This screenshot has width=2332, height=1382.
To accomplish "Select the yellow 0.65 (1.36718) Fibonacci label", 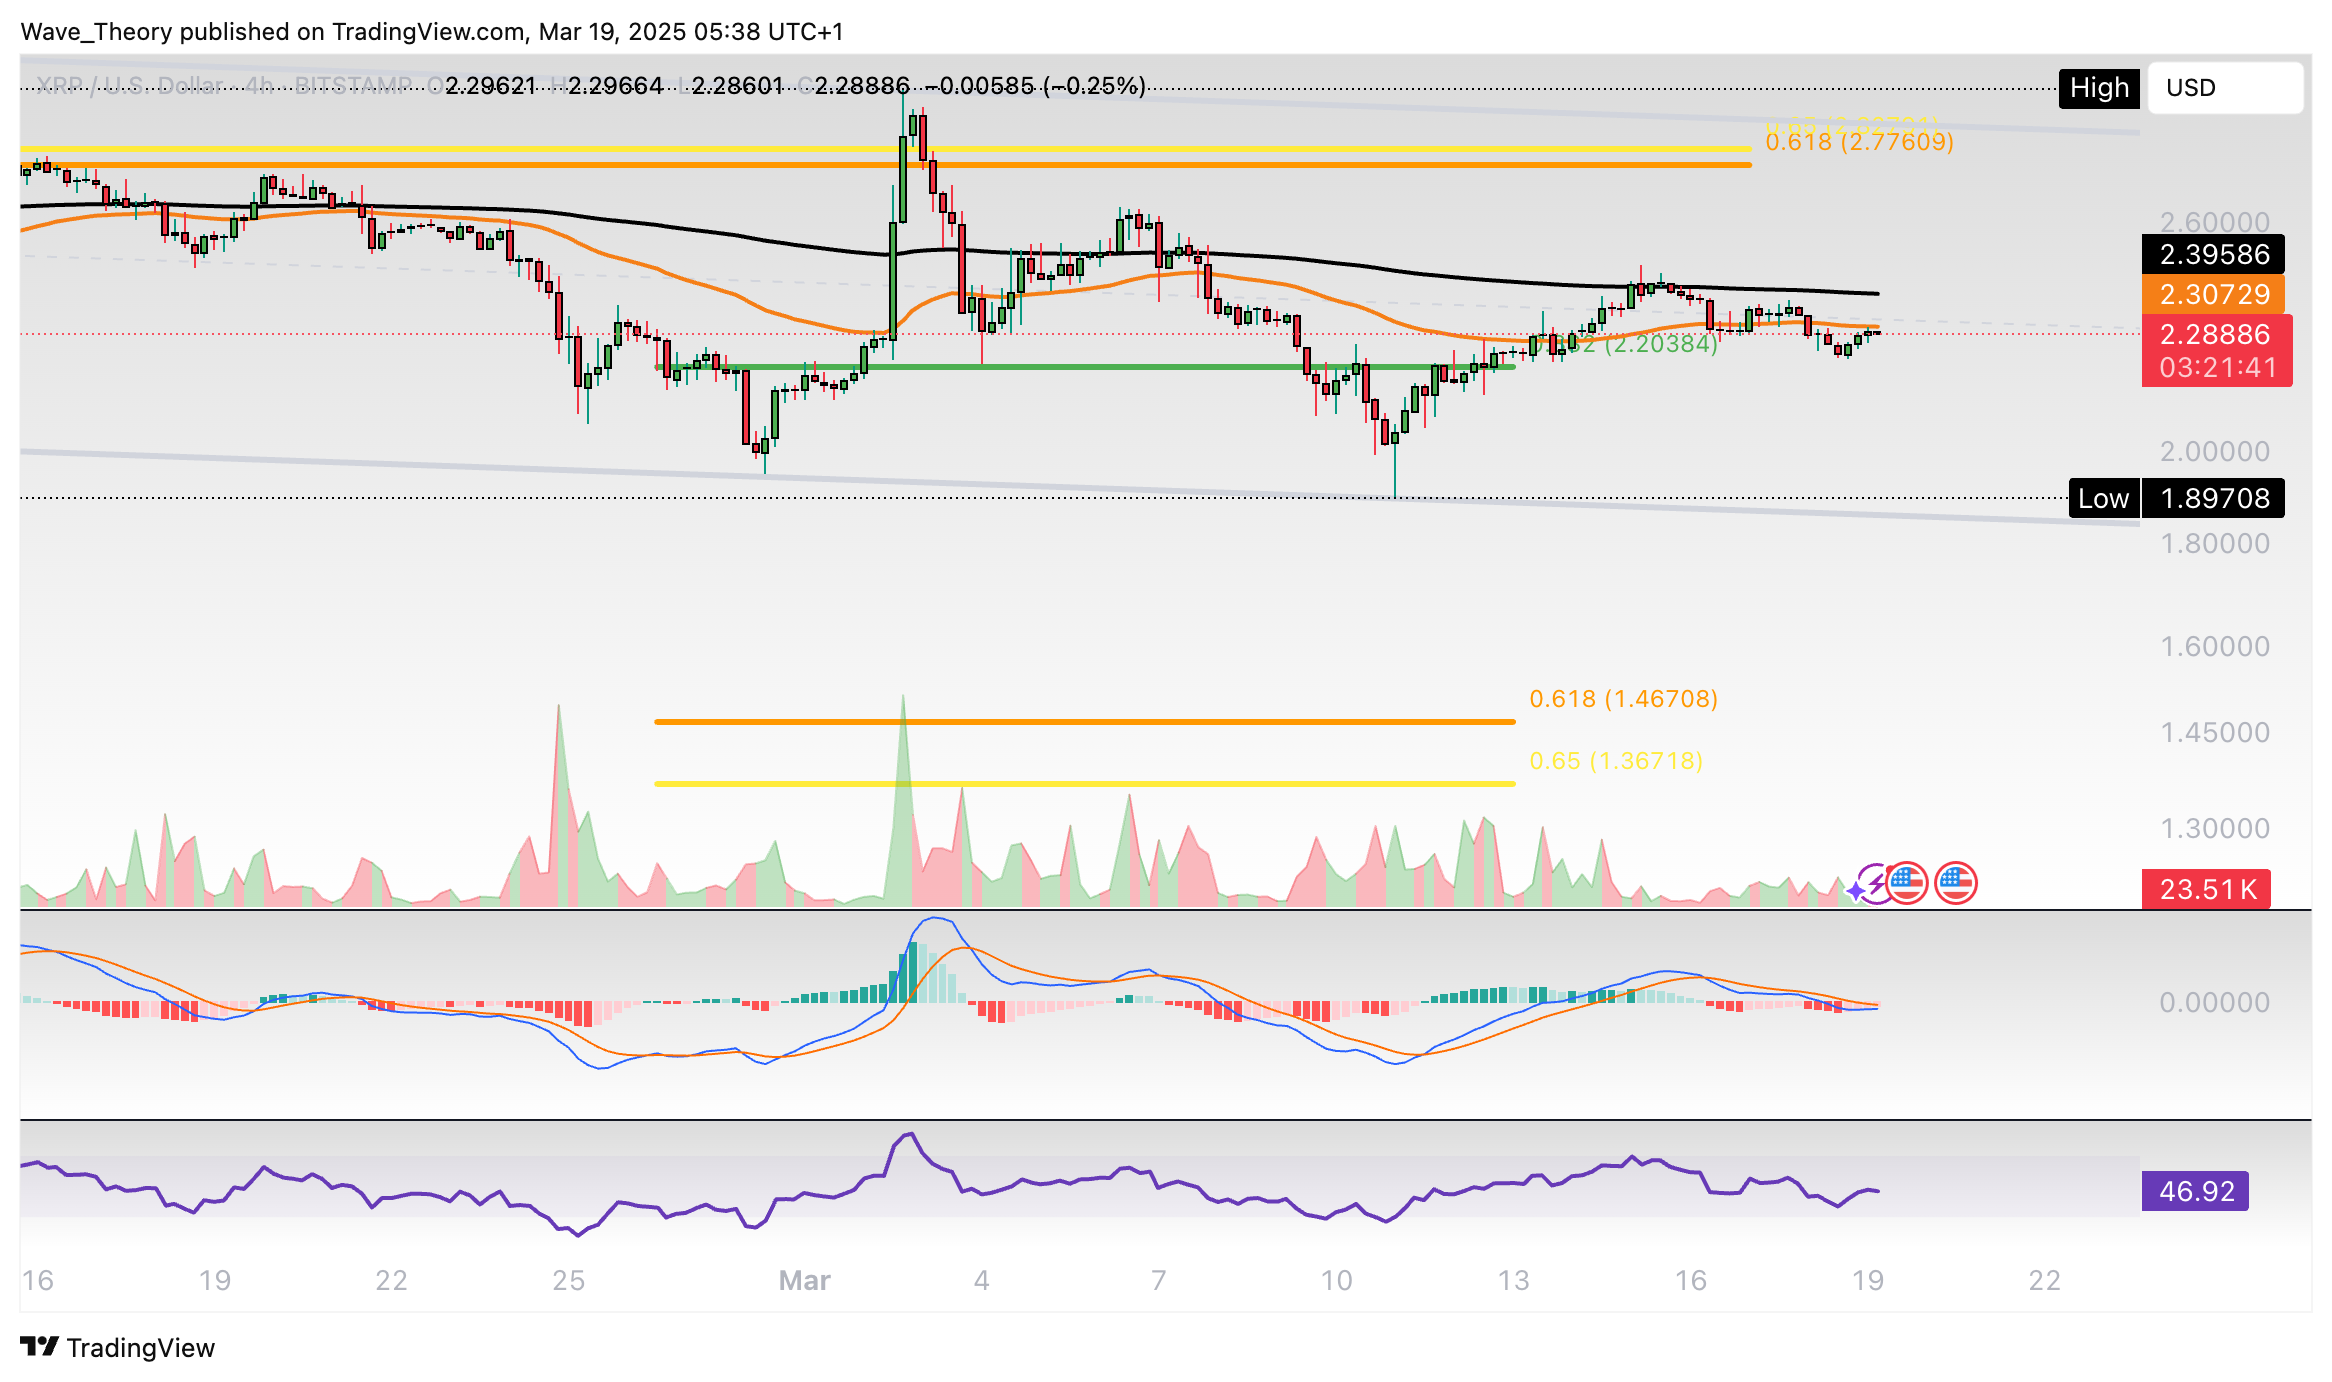I will (1615, 761).
